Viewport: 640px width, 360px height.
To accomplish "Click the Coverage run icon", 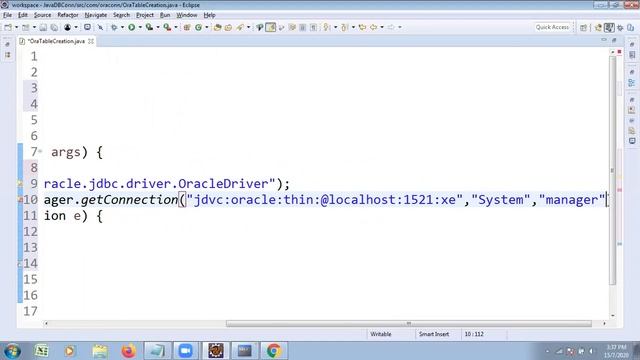I will (x=149, y=27).
